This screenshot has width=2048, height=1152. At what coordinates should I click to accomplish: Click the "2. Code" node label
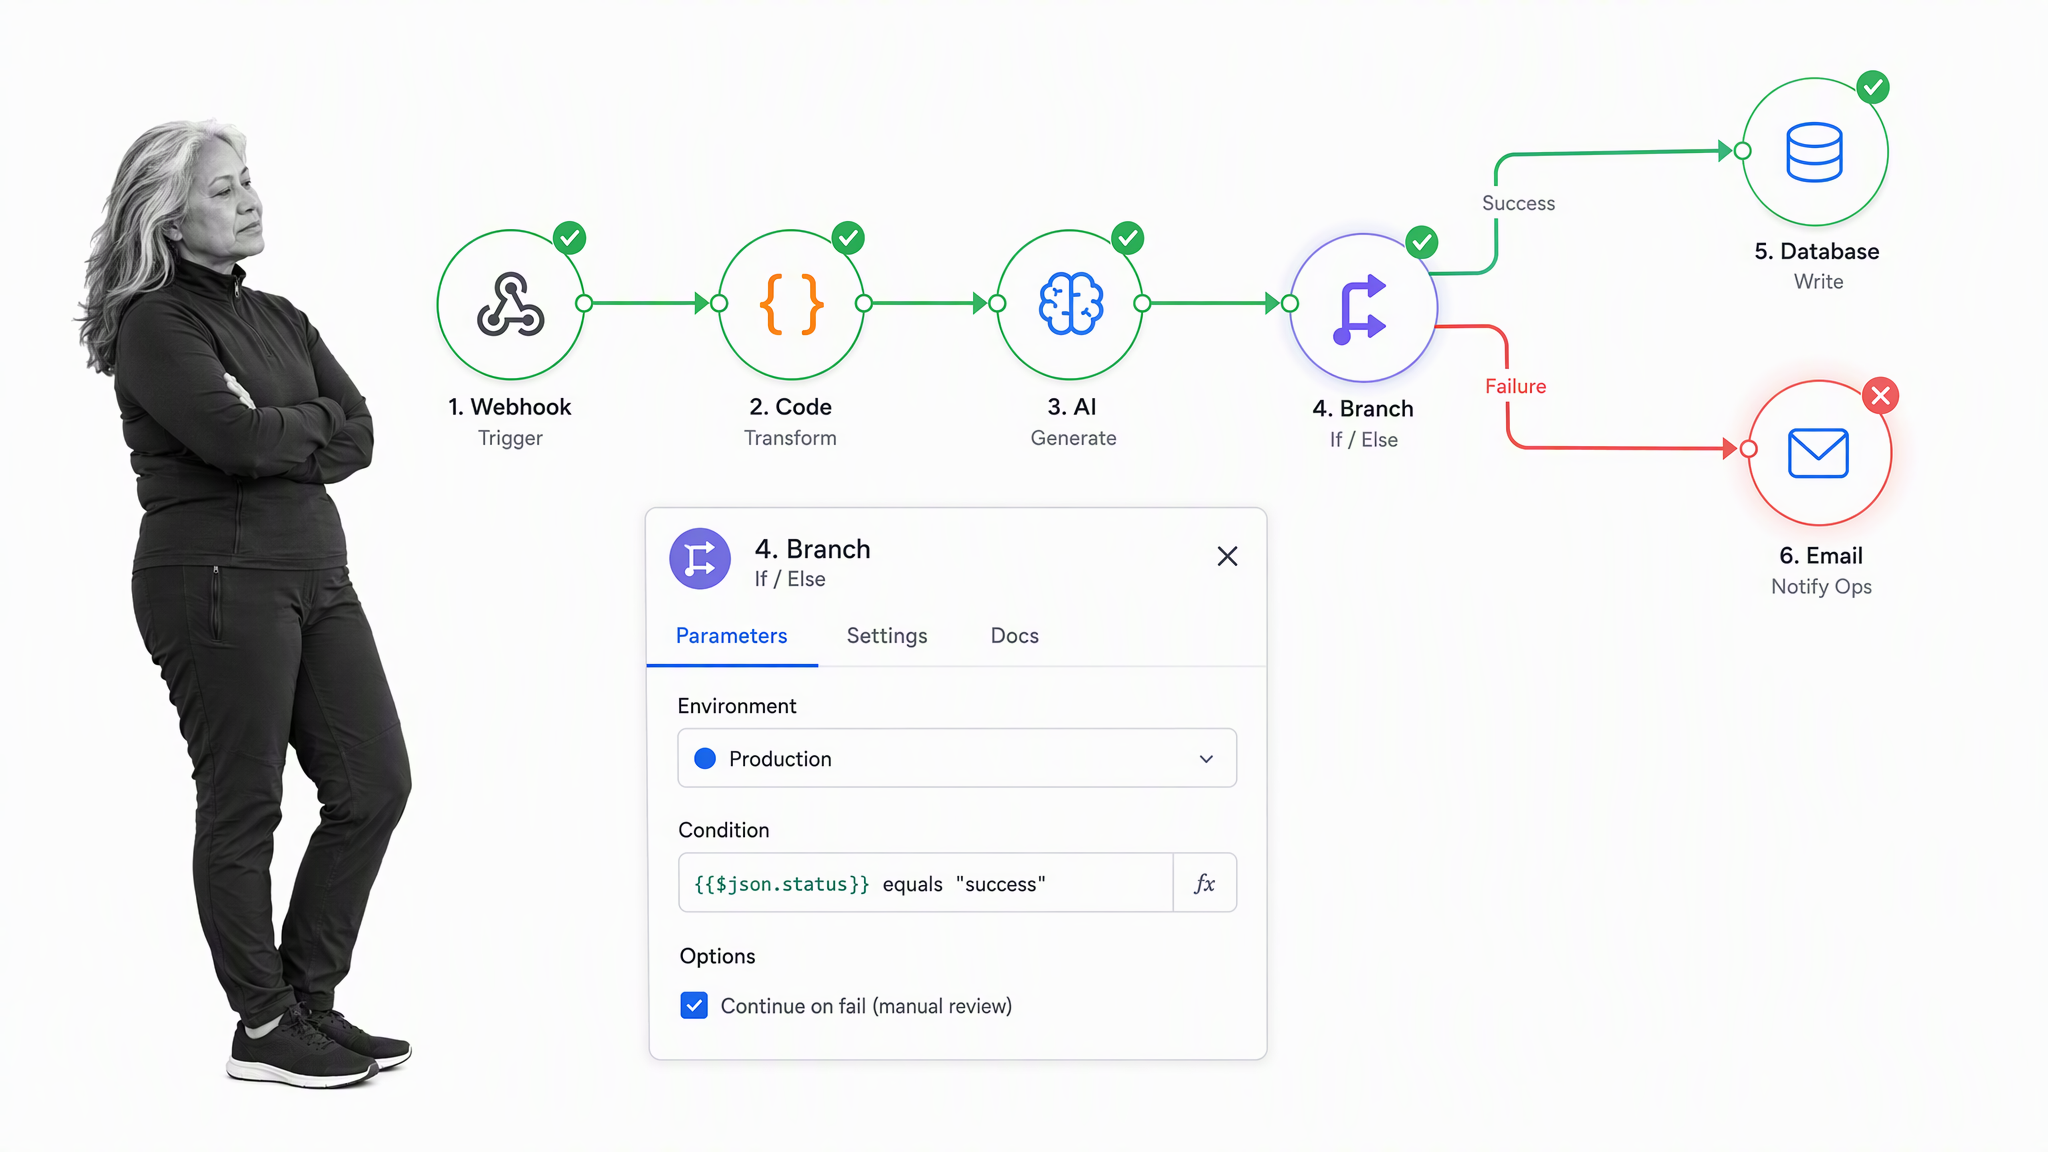[790, 407]
